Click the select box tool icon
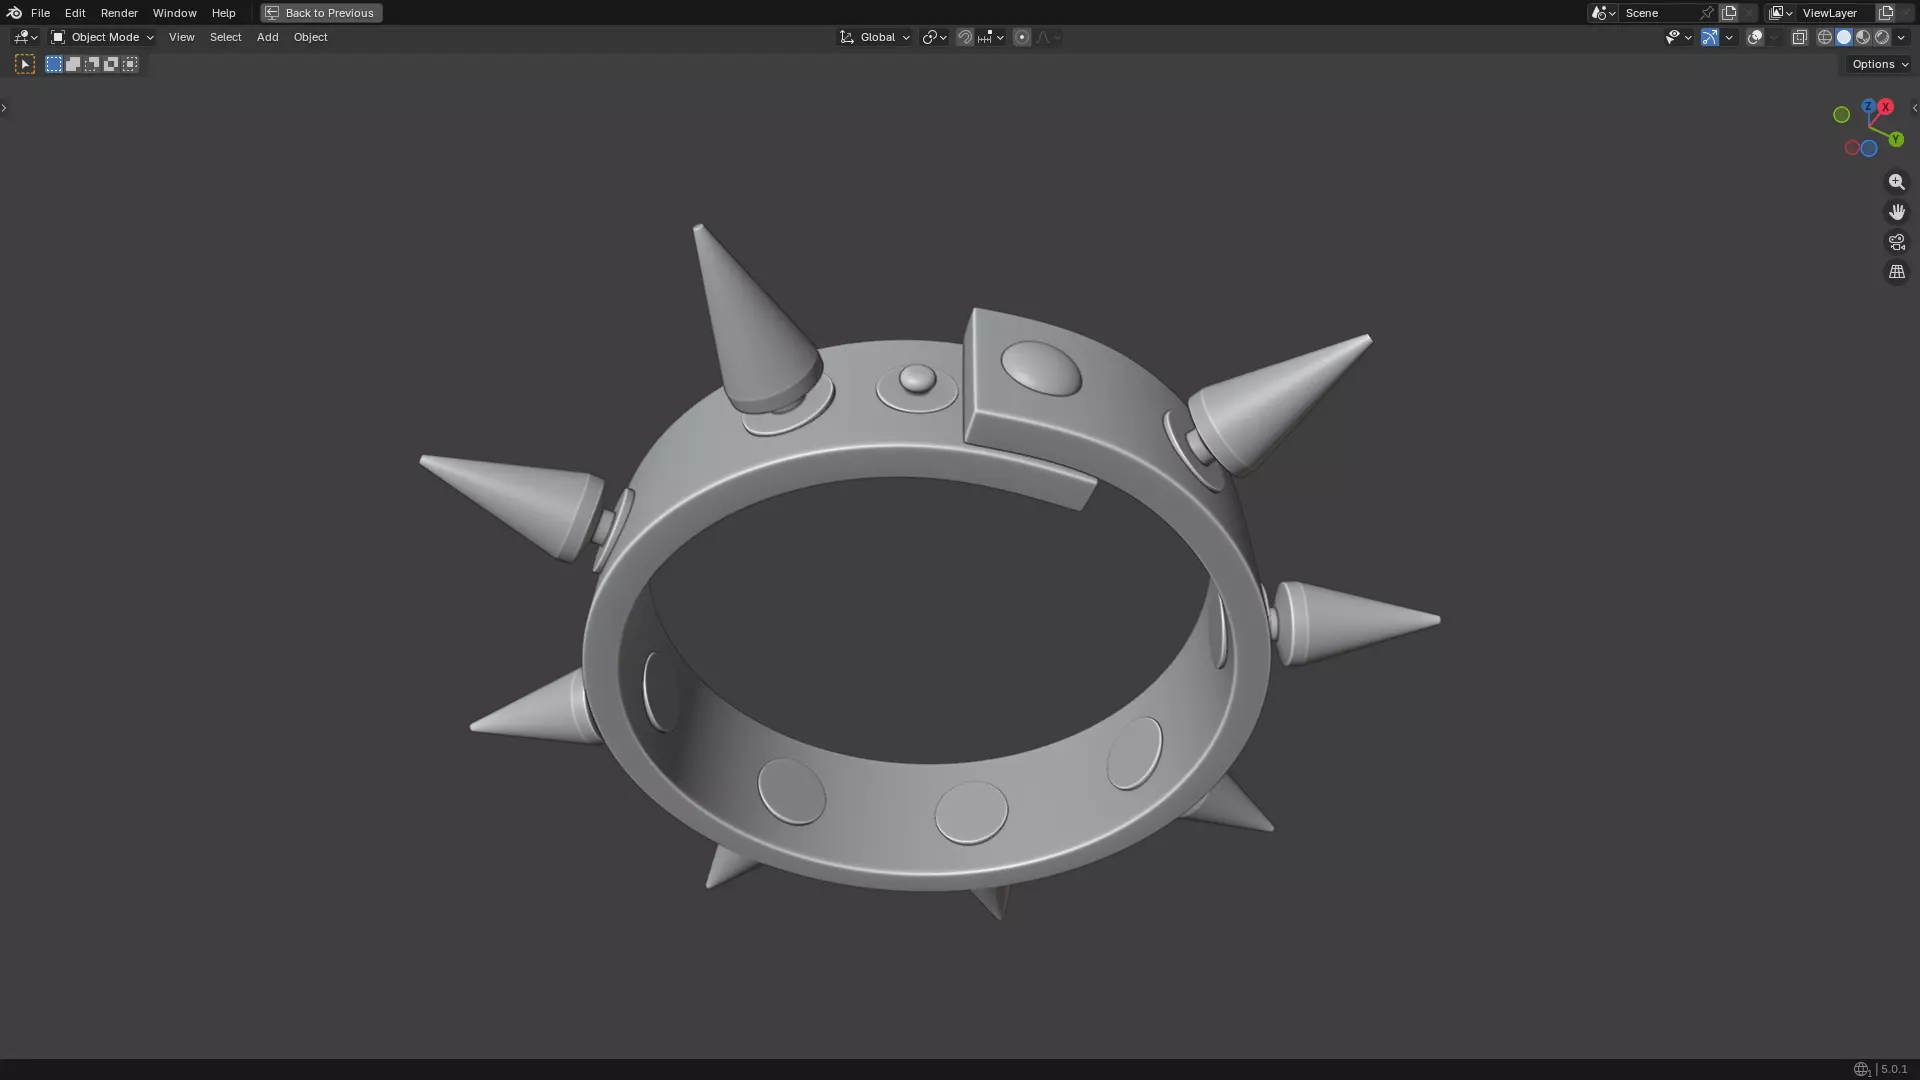Screen dimensions: 1920x1080 click(x=25, y=64)
